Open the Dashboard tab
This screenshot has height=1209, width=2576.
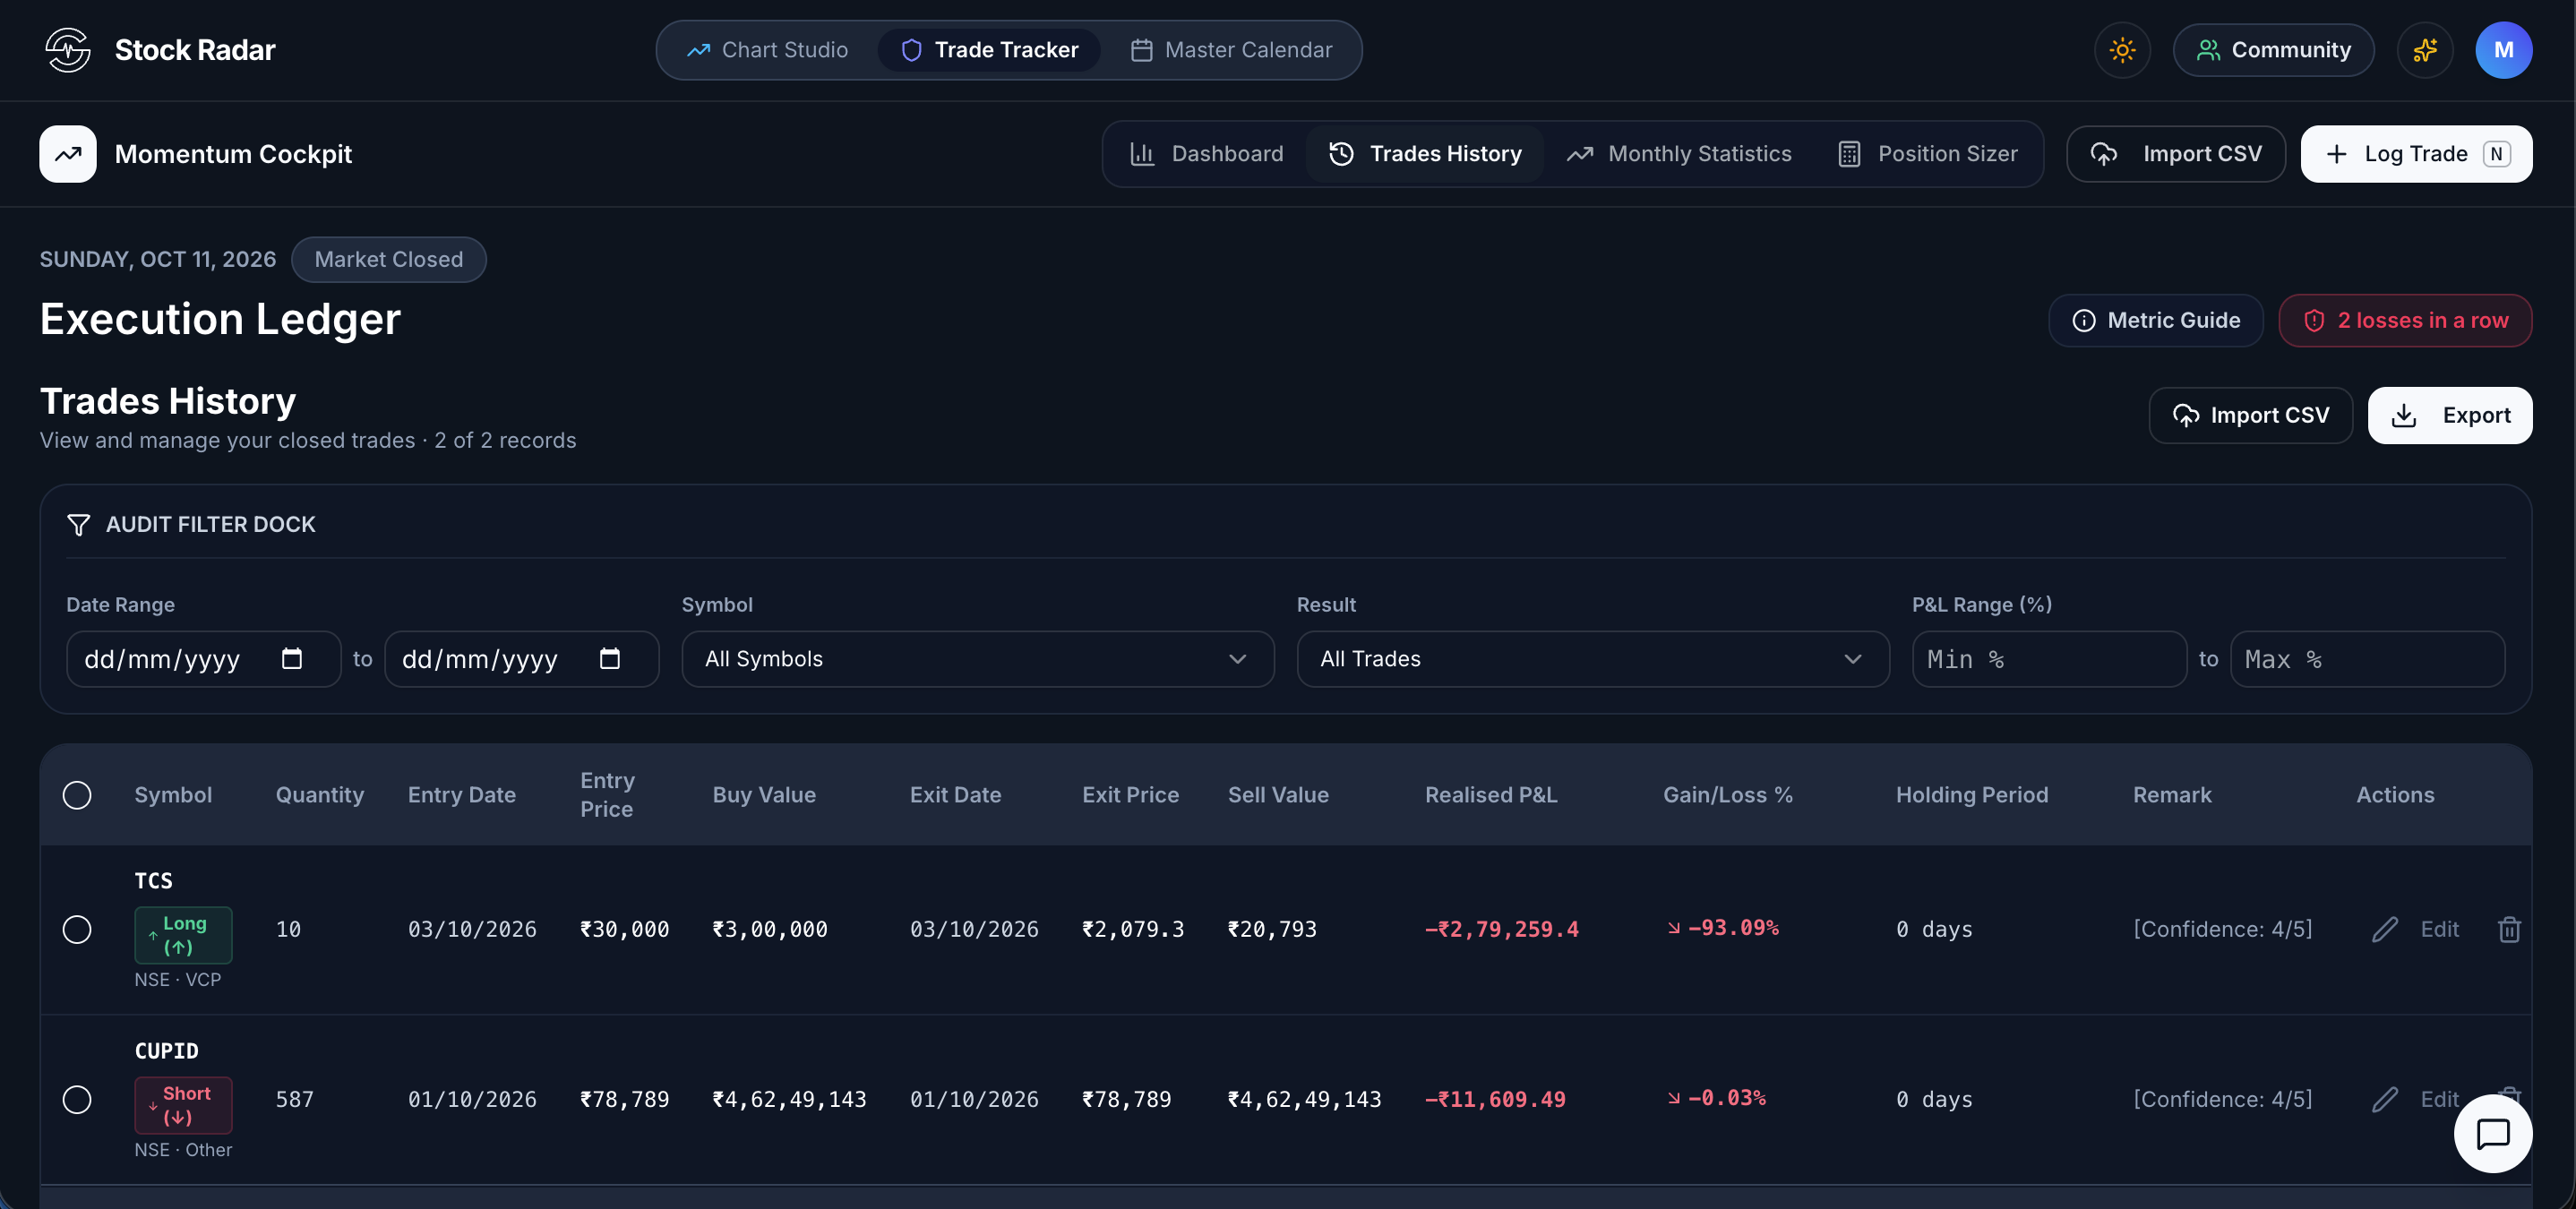pos(1207,154)
